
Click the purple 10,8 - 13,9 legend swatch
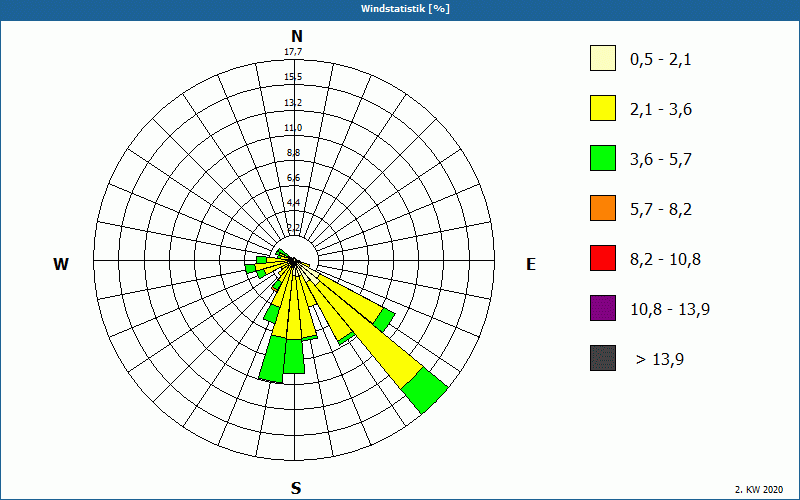[x=603, y=308]
